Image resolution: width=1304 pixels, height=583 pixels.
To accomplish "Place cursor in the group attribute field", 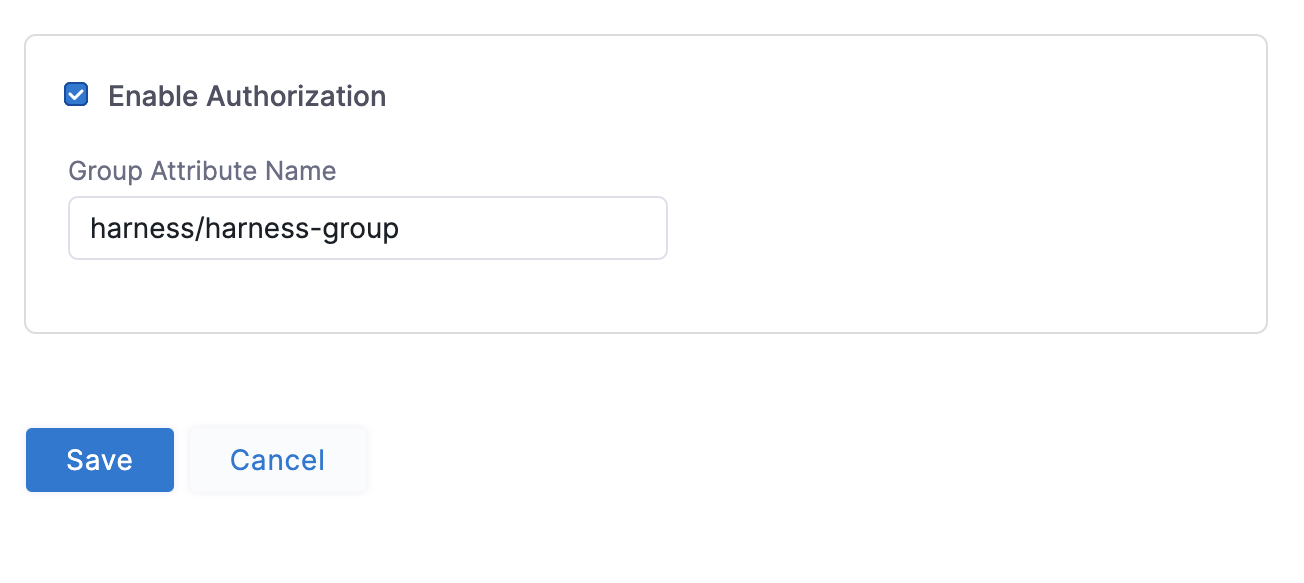I will tap(367, 228).
